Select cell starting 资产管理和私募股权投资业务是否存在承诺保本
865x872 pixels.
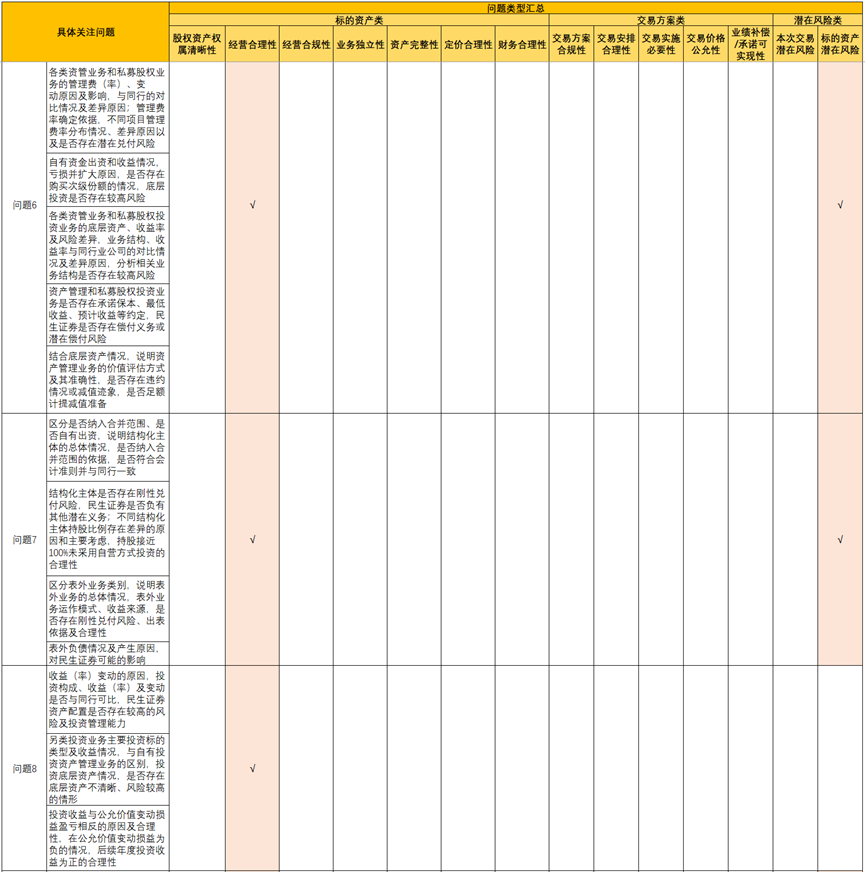pos(108,315)
